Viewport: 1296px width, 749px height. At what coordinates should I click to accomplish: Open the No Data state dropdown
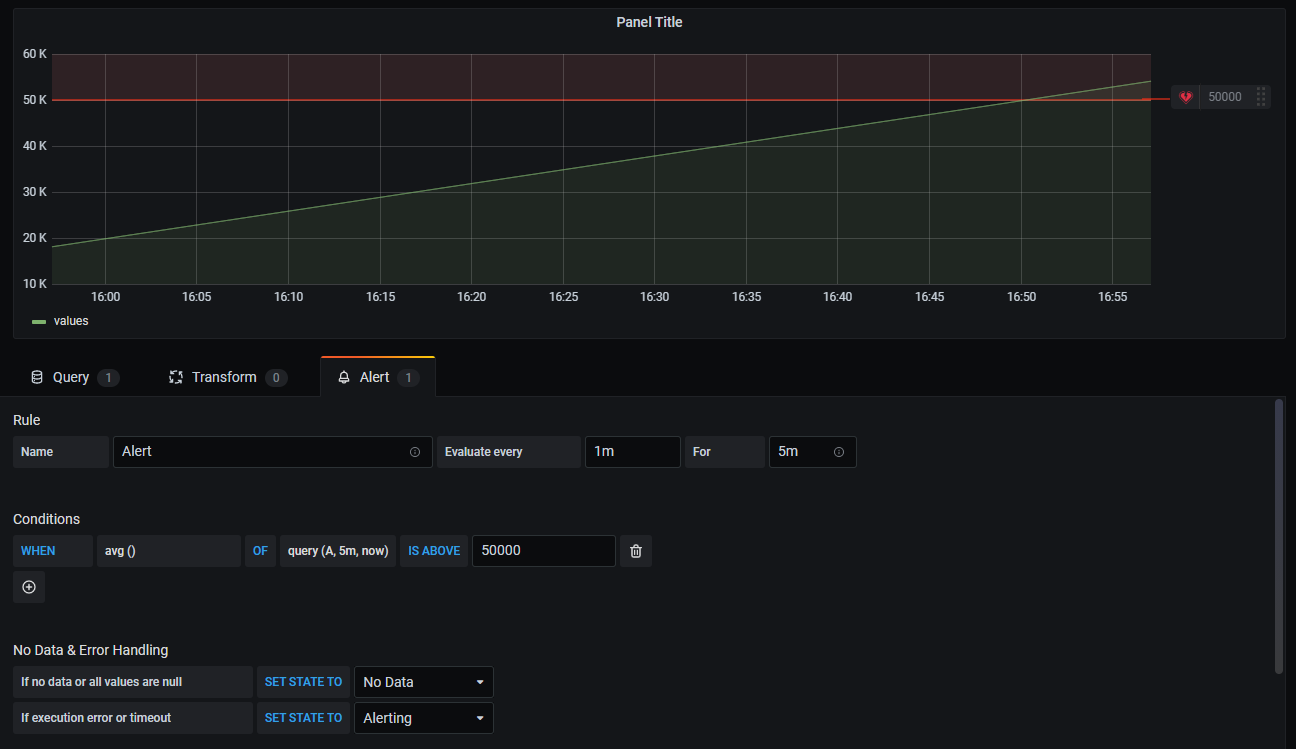[423, 682]
